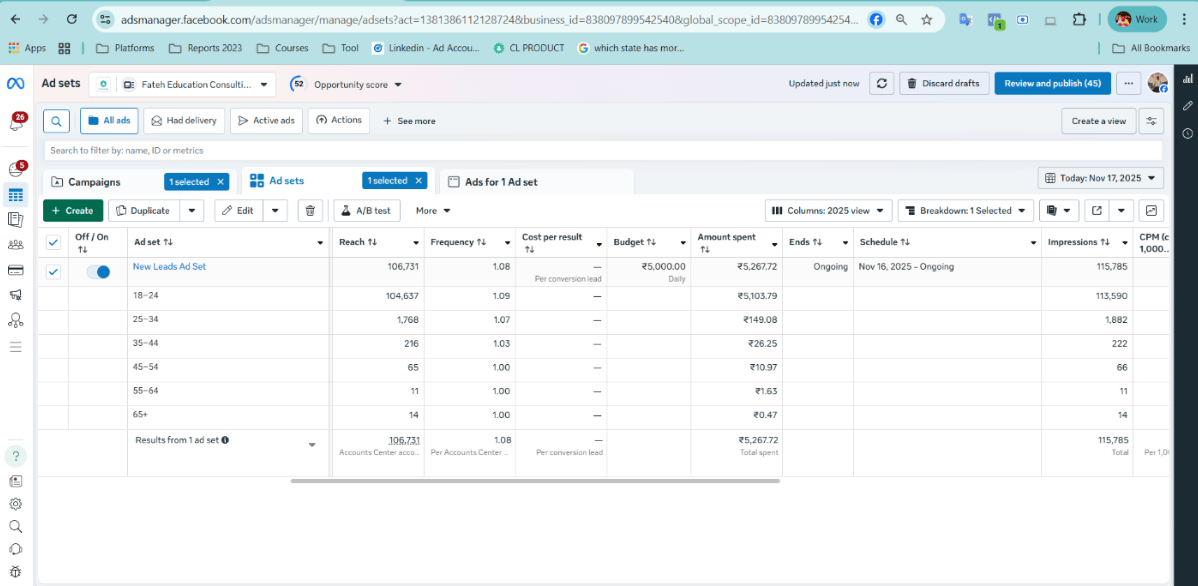Open the Billing card icon in sidebar
This screenshot has height=586, width=1198.
(x=15, y=270)
